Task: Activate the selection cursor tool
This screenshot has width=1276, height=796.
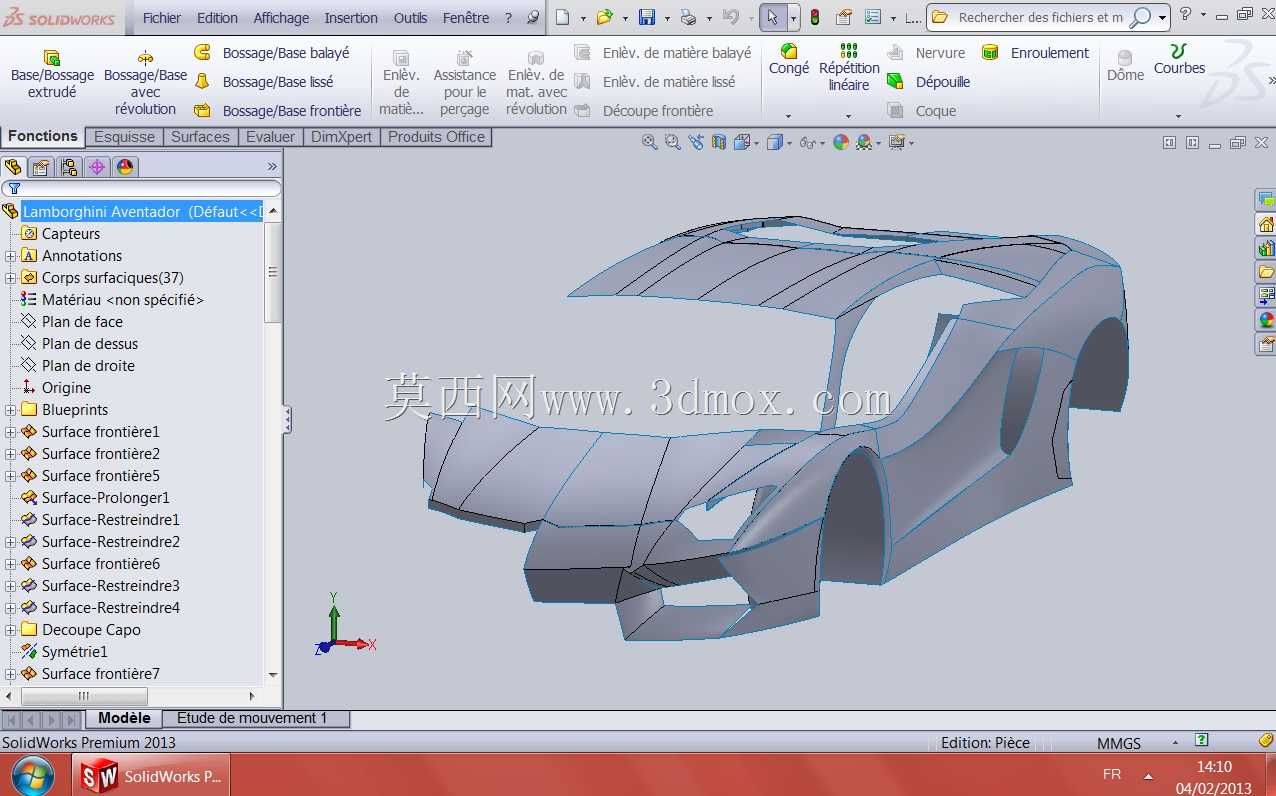Action: [772, 17]
